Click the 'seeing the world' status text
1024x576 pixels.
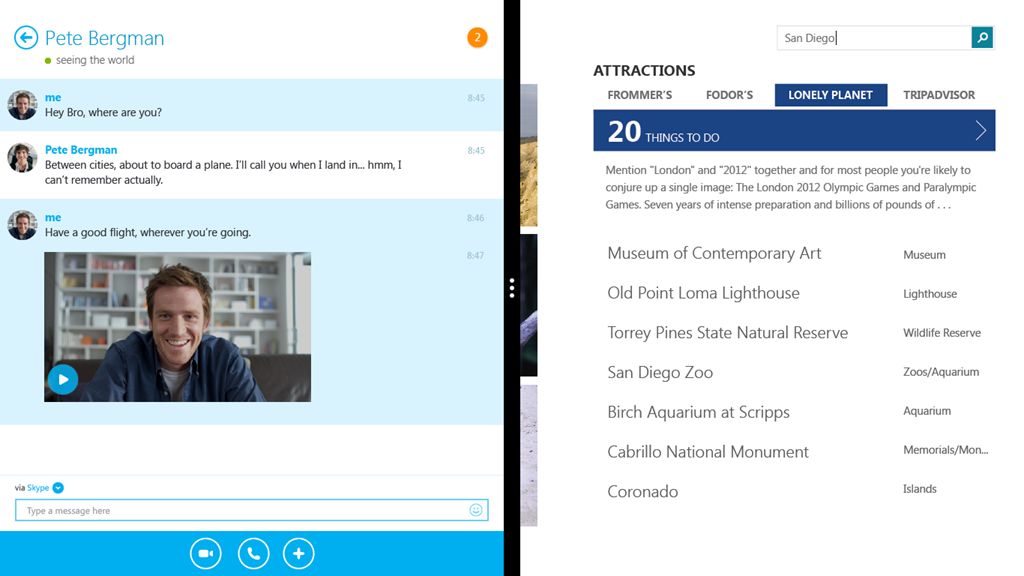pyautogui.click(x=95, y=60)
